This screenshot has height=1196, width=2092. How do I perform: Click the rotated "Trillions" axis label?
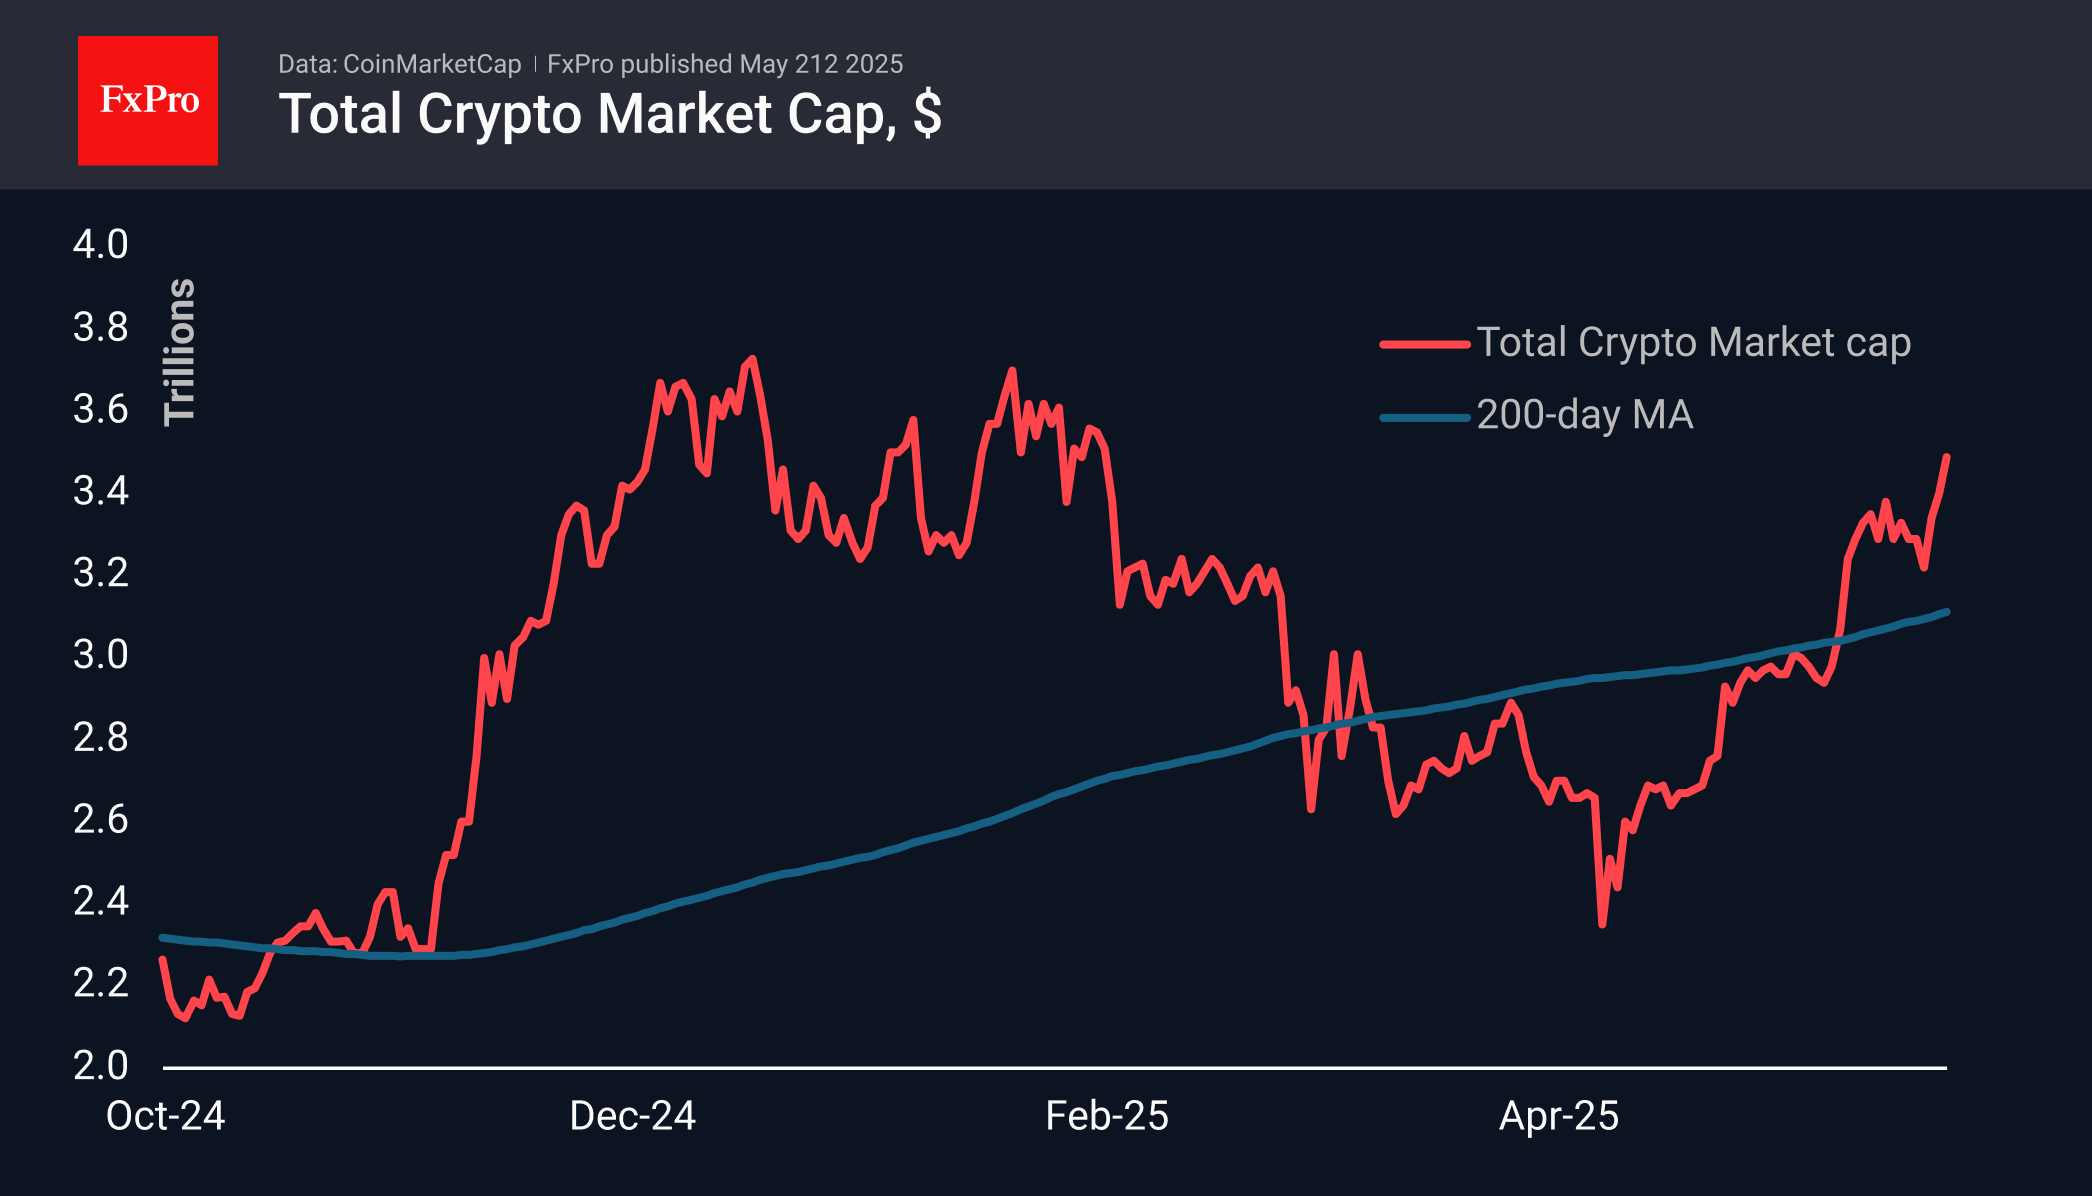(180, 352)
